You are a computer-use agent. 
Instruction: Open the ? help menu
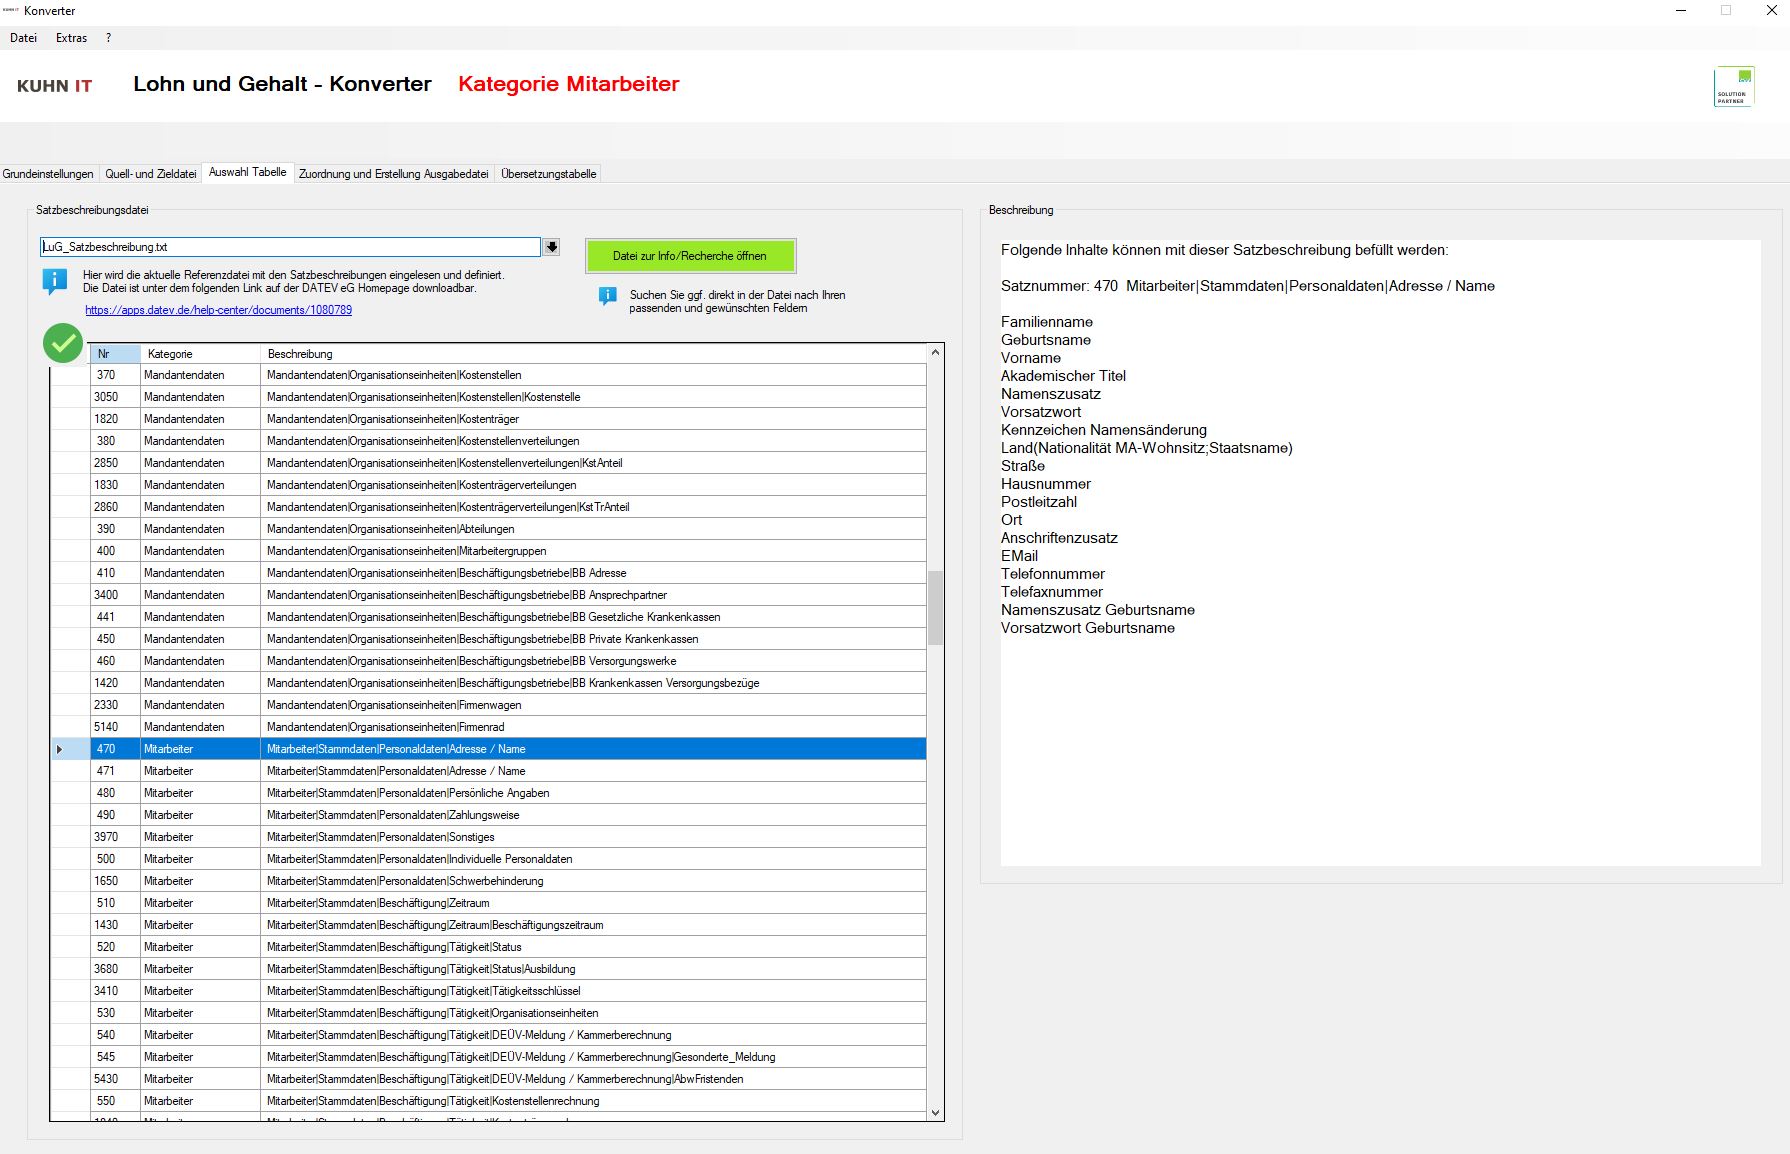click(107, 37)
